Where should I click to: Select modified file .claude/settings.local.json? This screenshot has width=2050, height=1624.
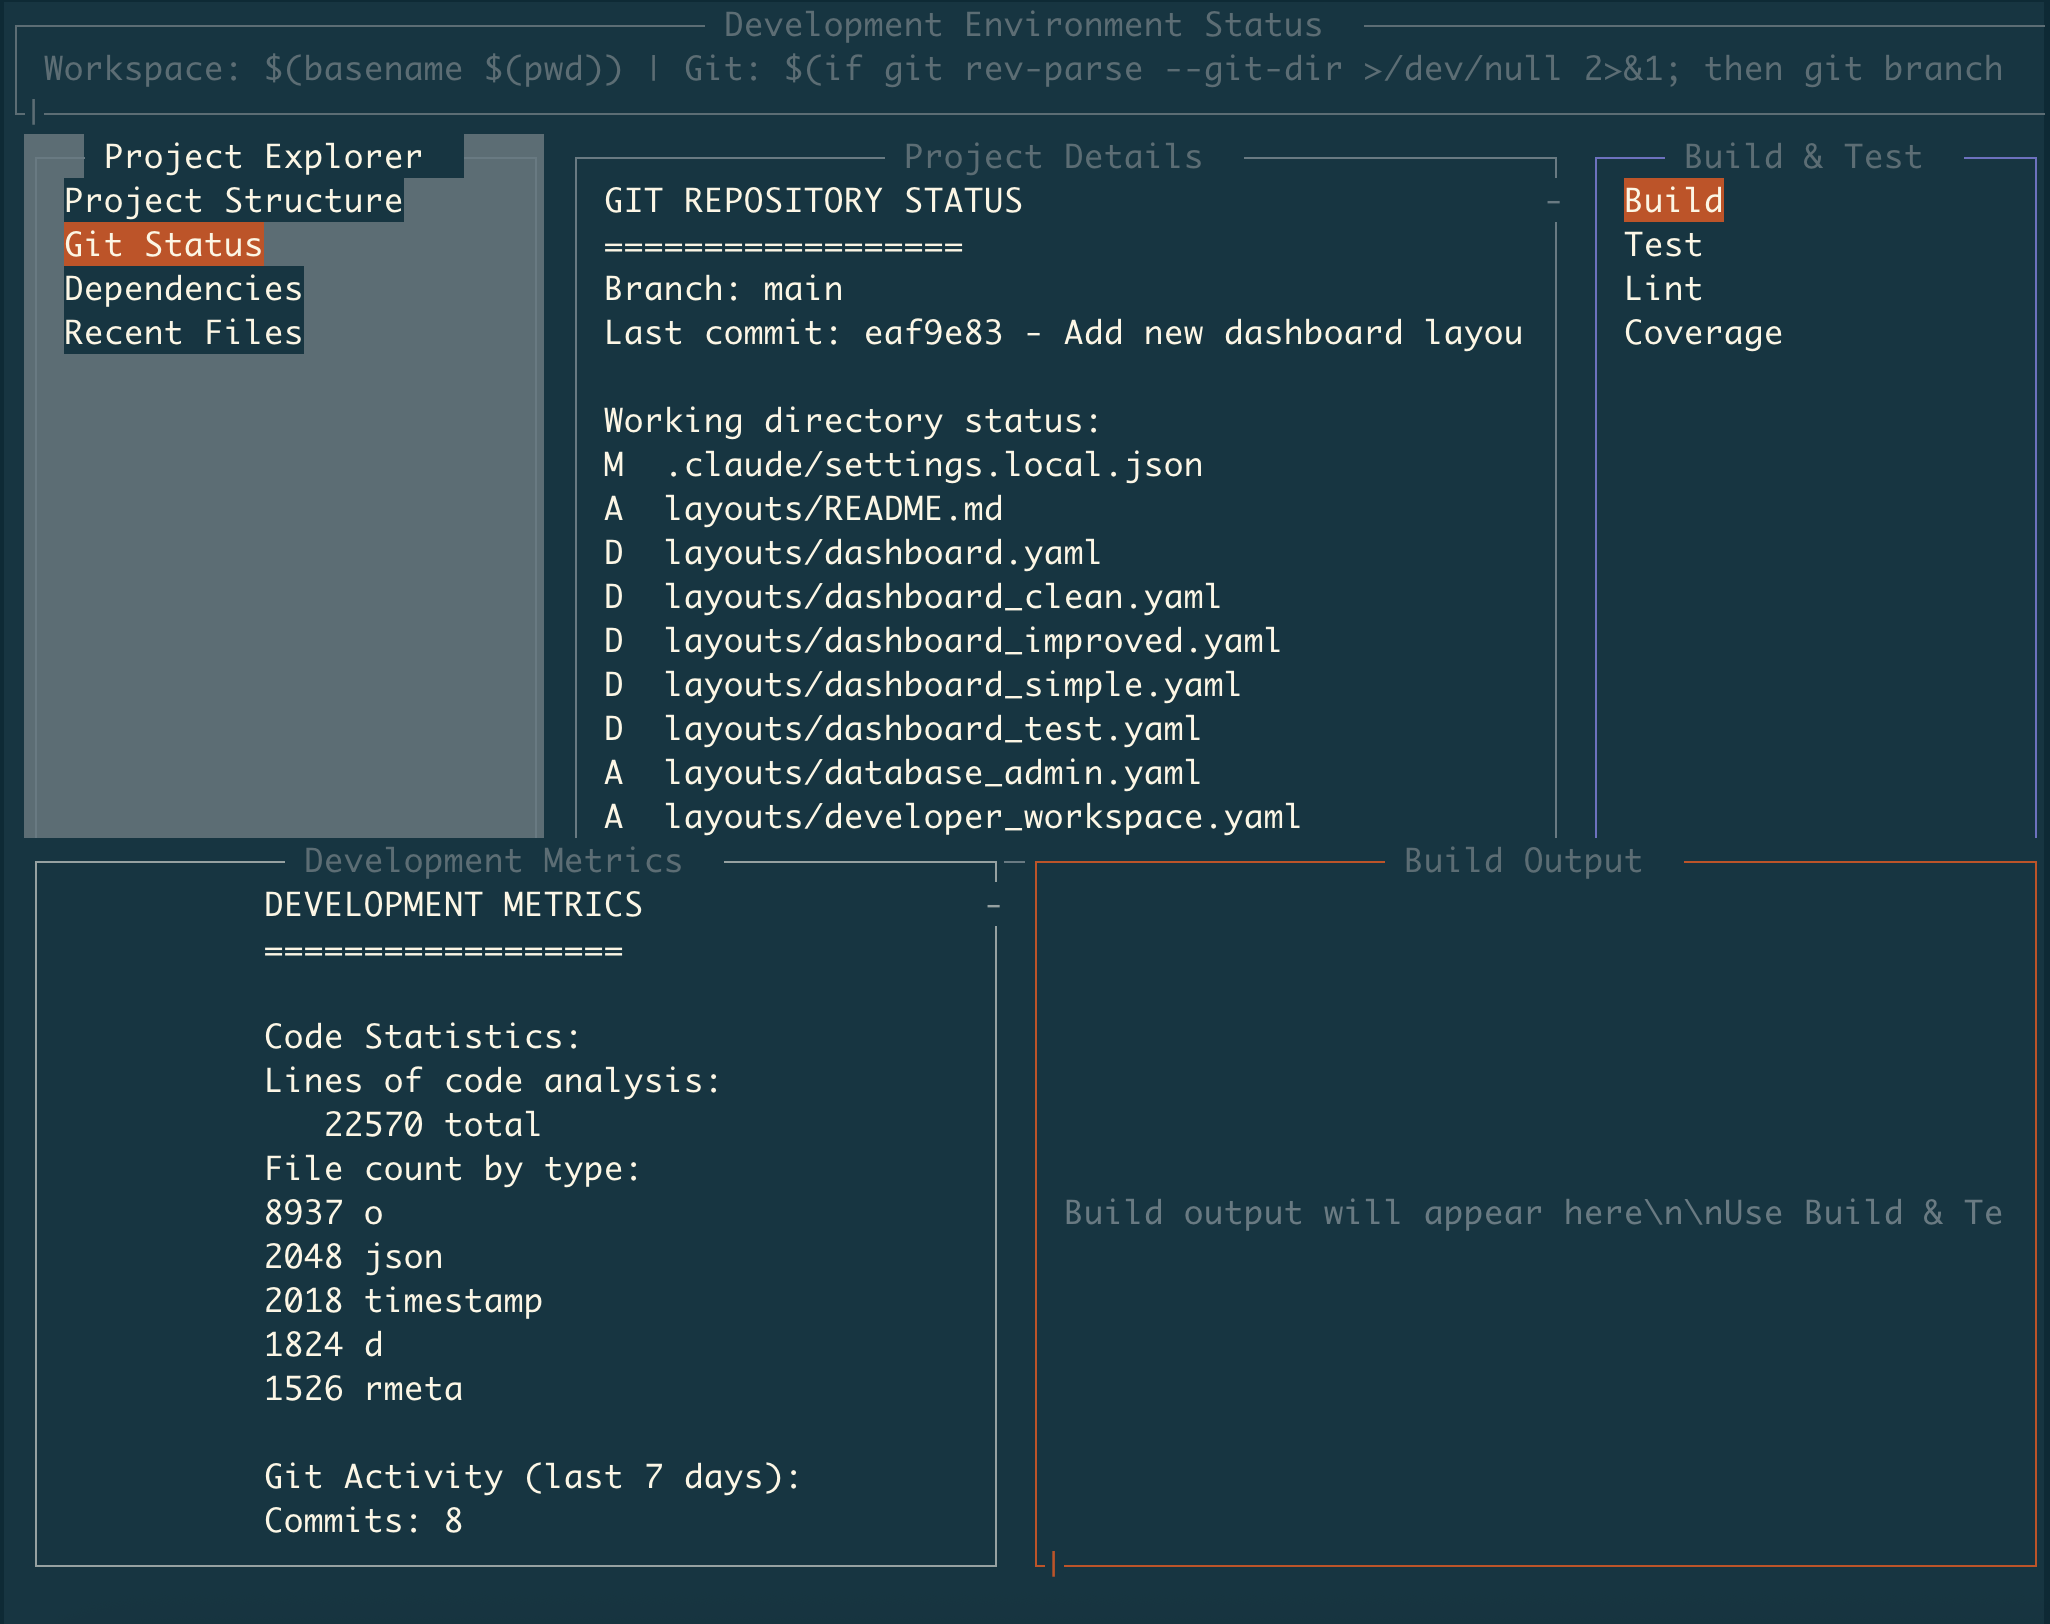pos(903,463)
